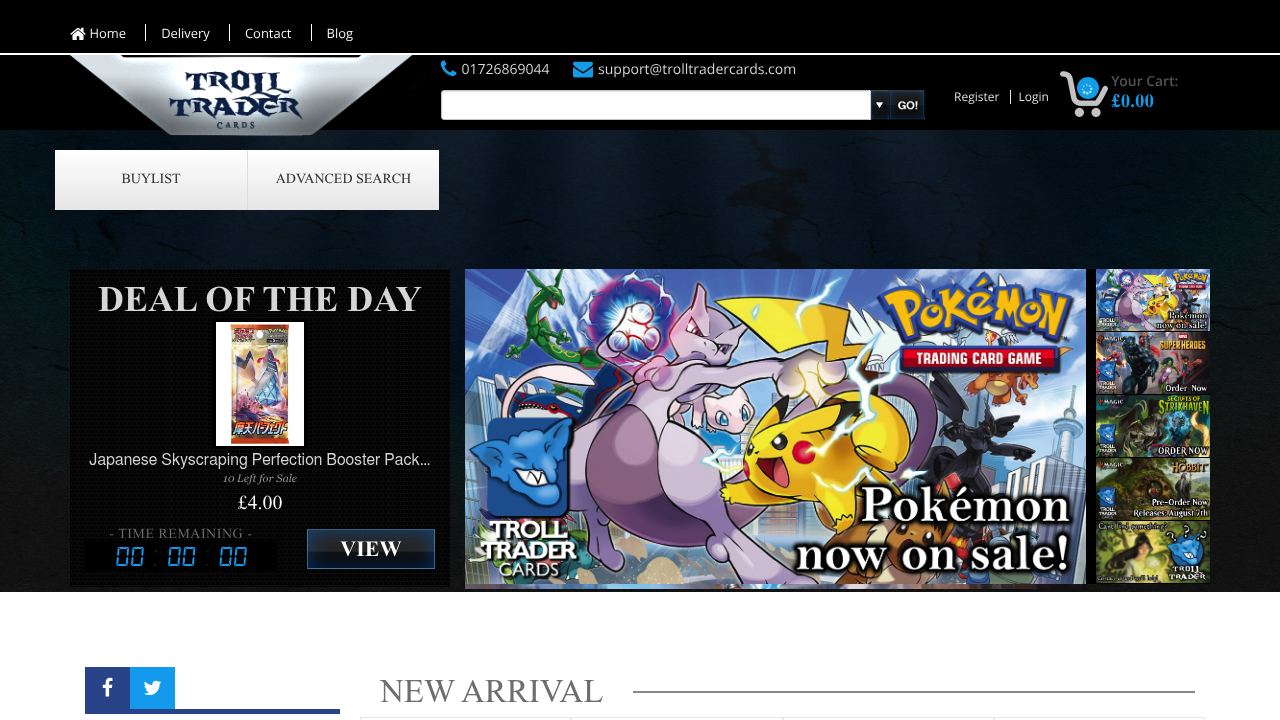Open the Delivery page
The width and height of the screenshot is (1280, 720).
click(185, 33)
